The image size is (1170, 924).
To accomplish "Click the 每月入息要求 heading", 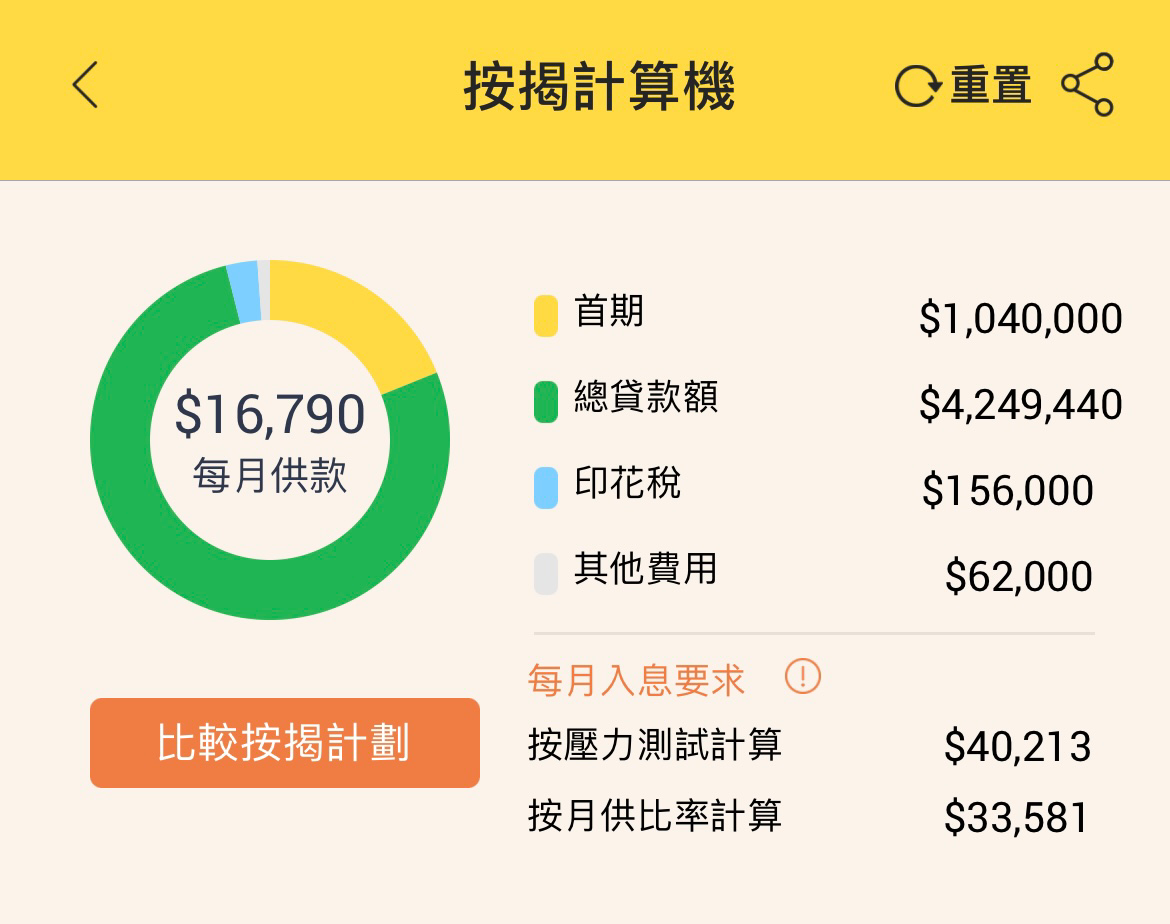I will (636, 680).
